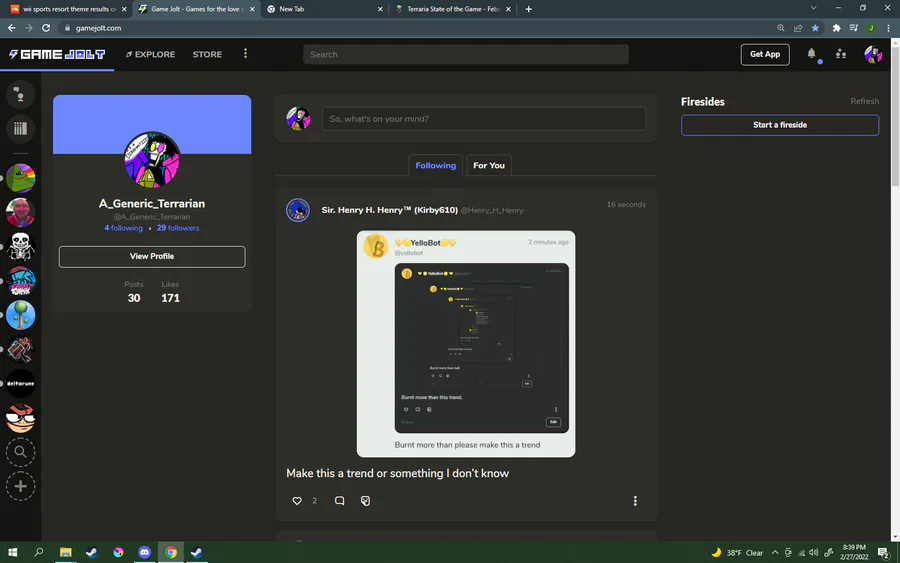Click the Get App button
Screen dimensions: 900x563
click(765, 55)
